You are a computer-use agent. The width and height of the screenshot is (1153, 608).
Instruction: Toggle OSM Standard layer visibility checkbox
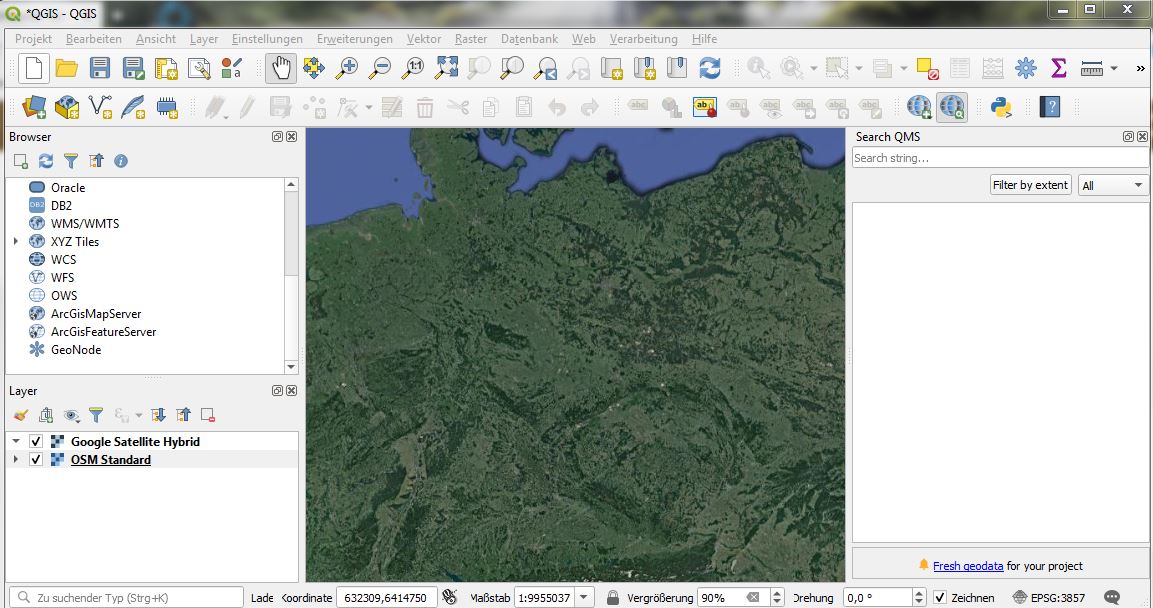click(36, 460)
